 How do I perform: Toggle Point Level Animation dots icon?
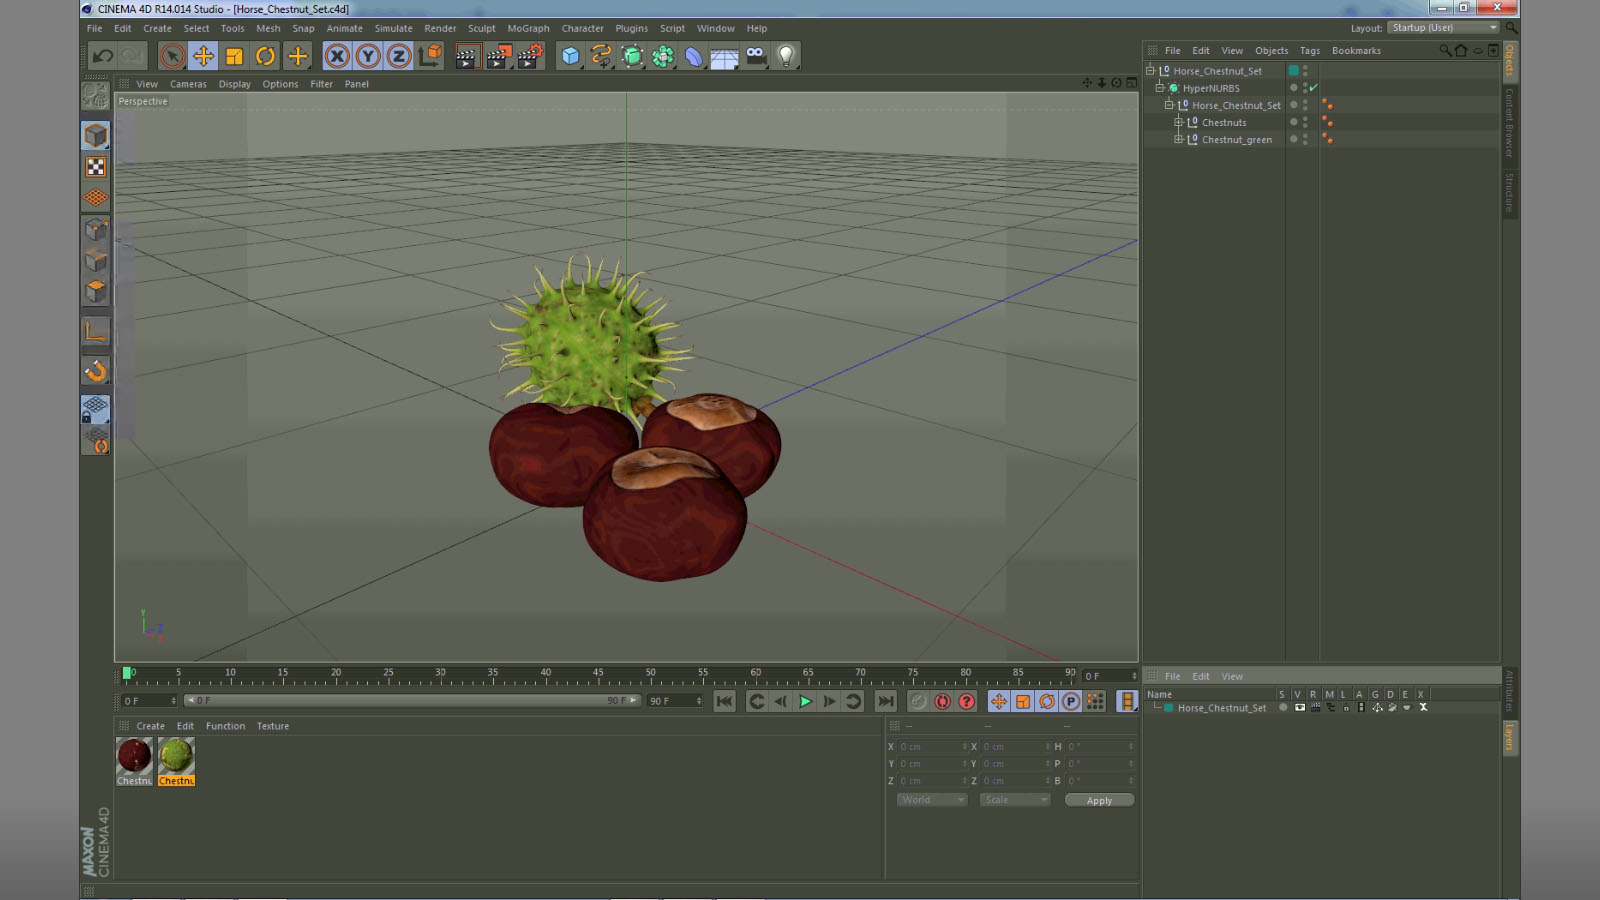1095,701
